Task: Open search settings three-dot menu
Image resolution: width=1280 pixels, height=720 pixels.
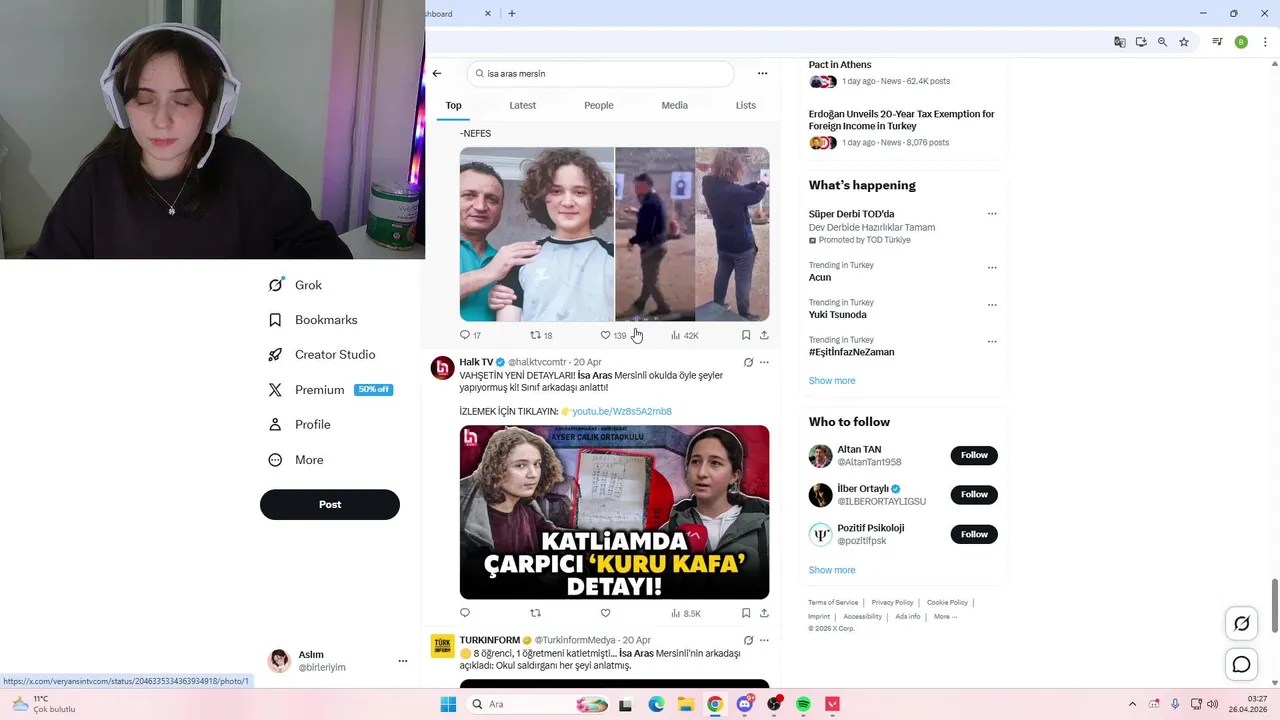Action: (762, 73)
